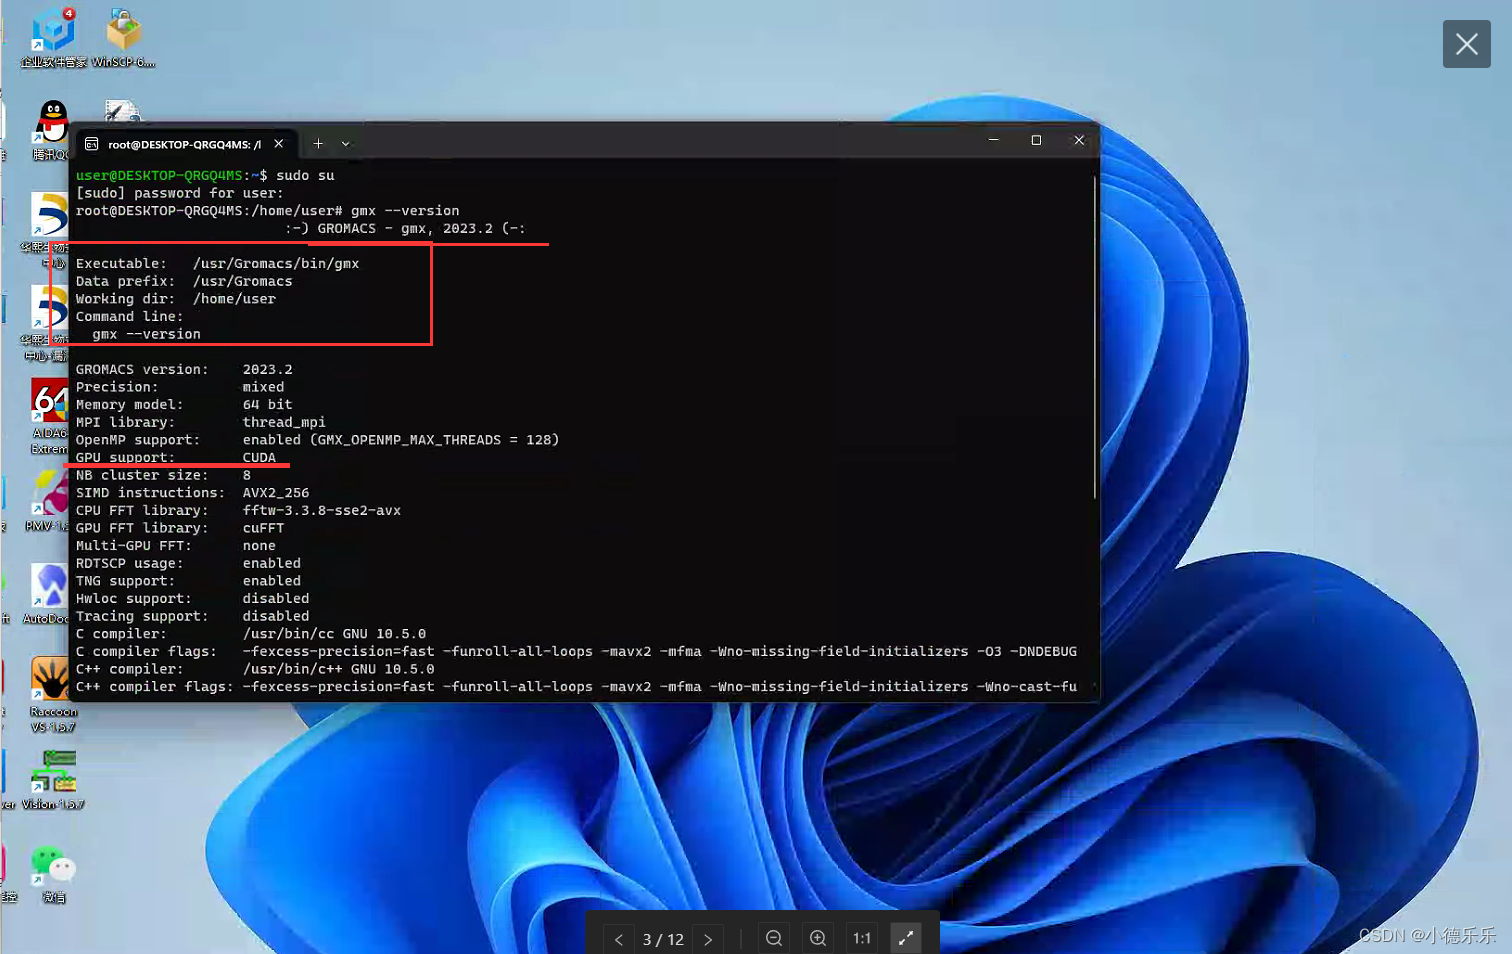
Task: Click the Working dir /home/user line
Action: tap(176, 299)
